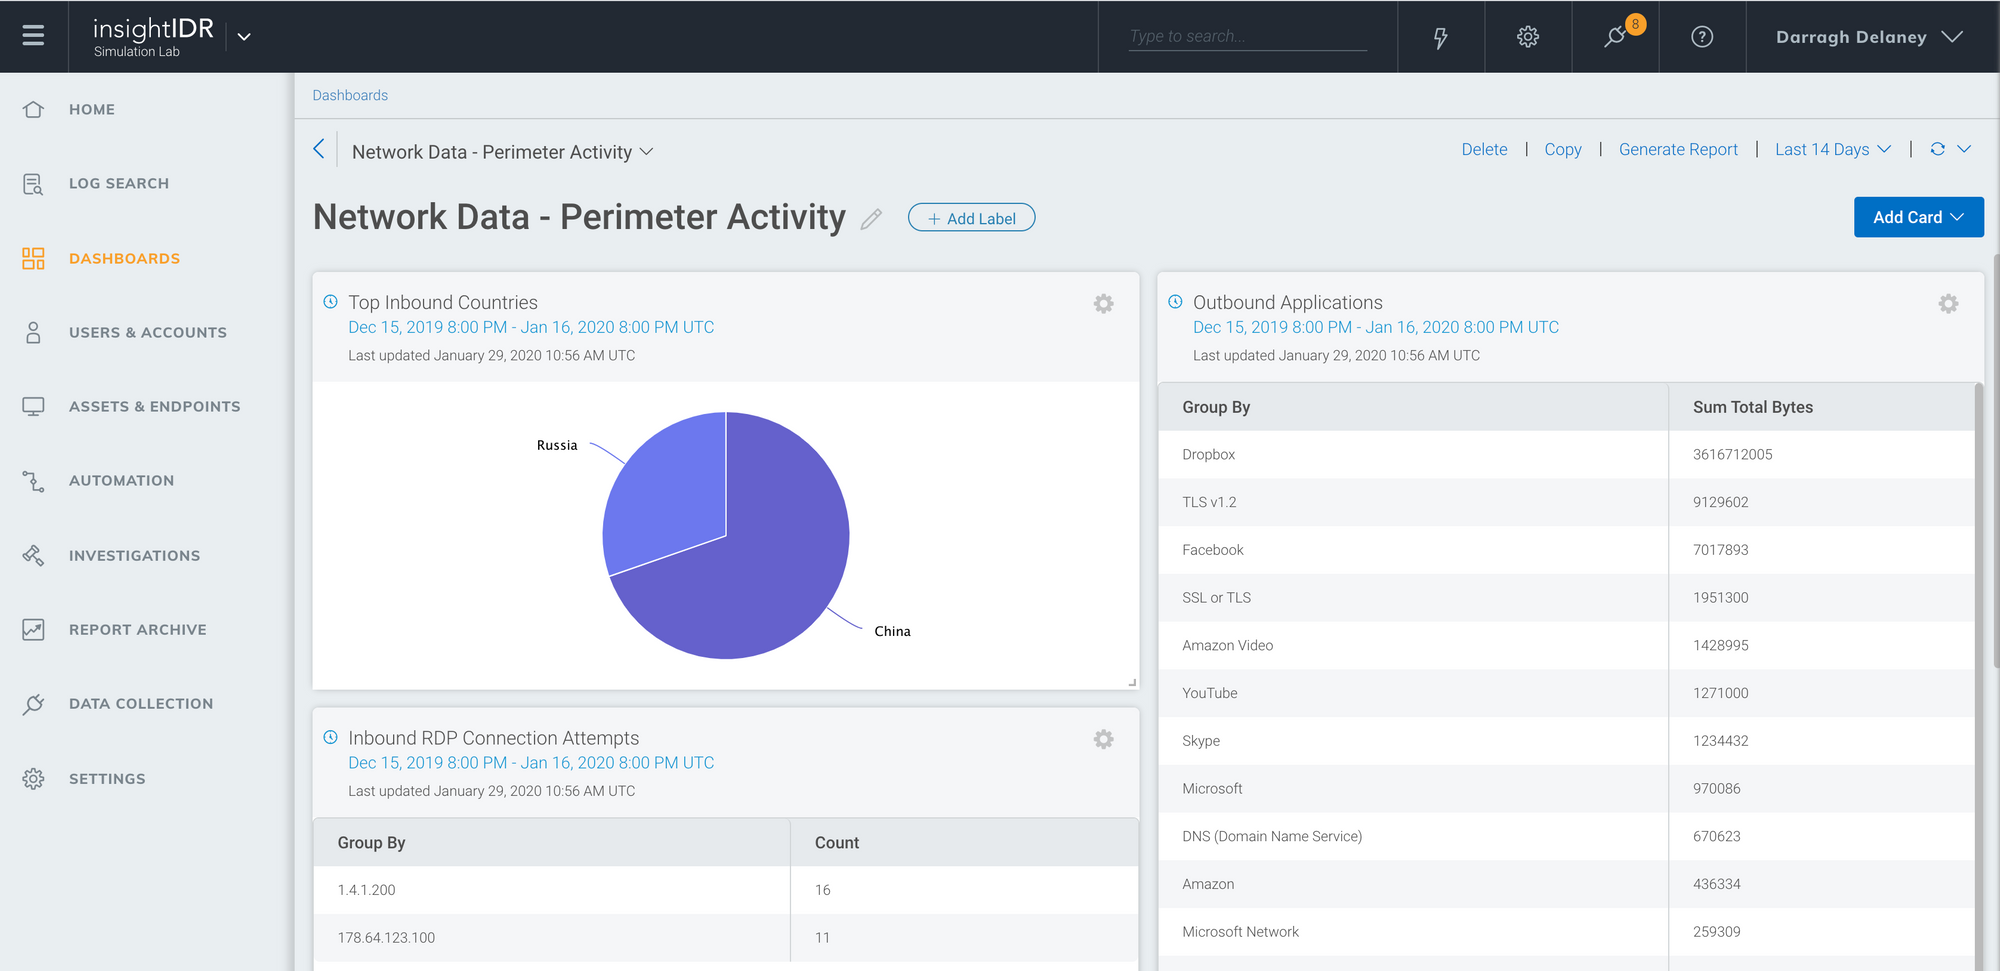Click the pencil icon to edit dashboard title
Image resolution: width=2000 pixels, height=971 pixels.
[871, 219]
